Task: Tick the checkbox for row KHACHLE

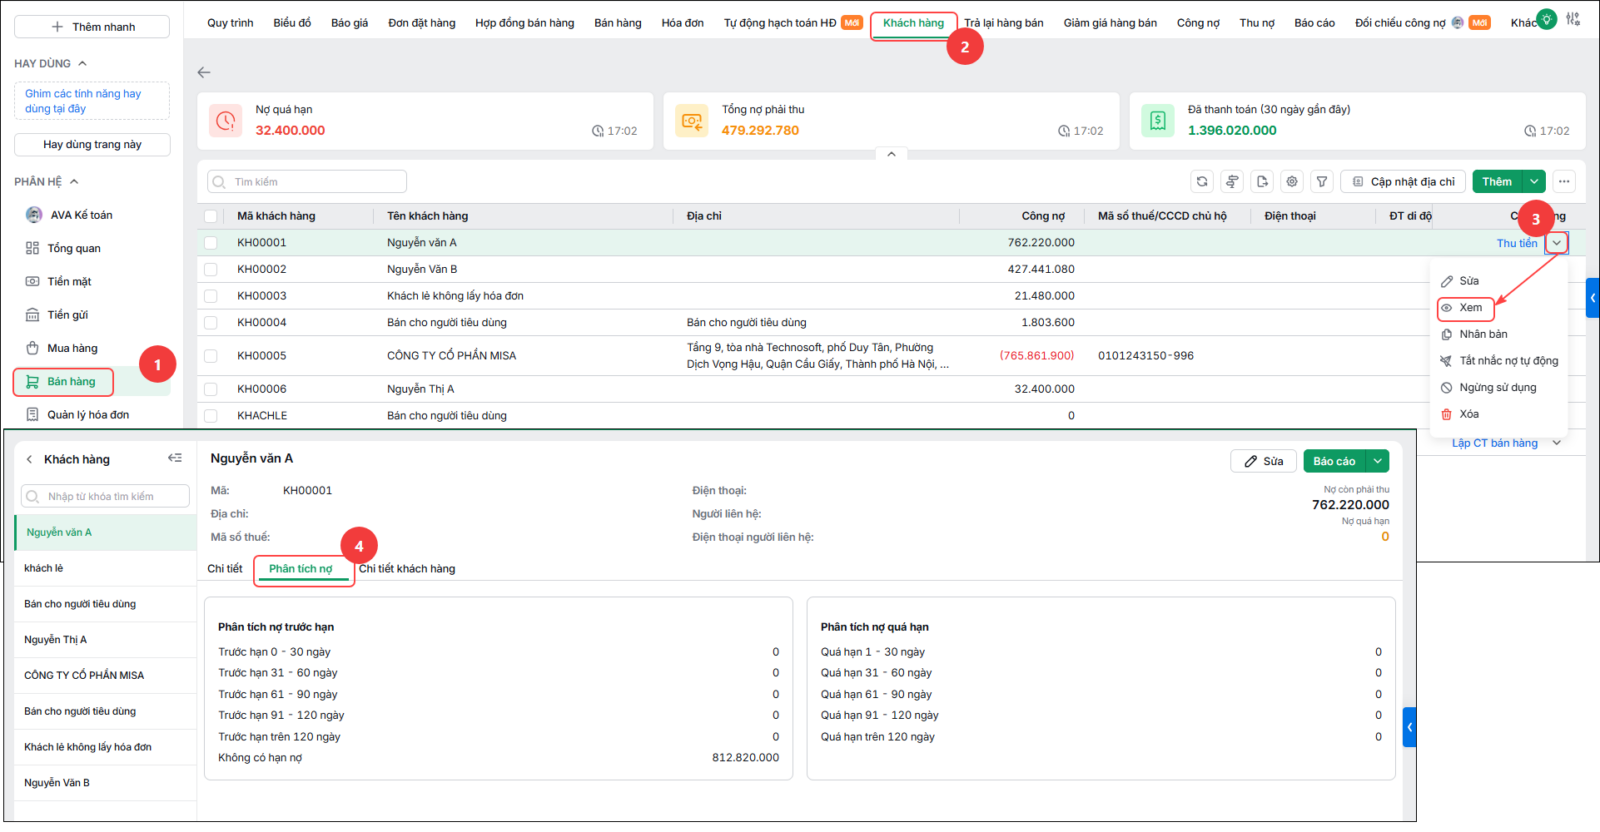Action: coord(210,416)
